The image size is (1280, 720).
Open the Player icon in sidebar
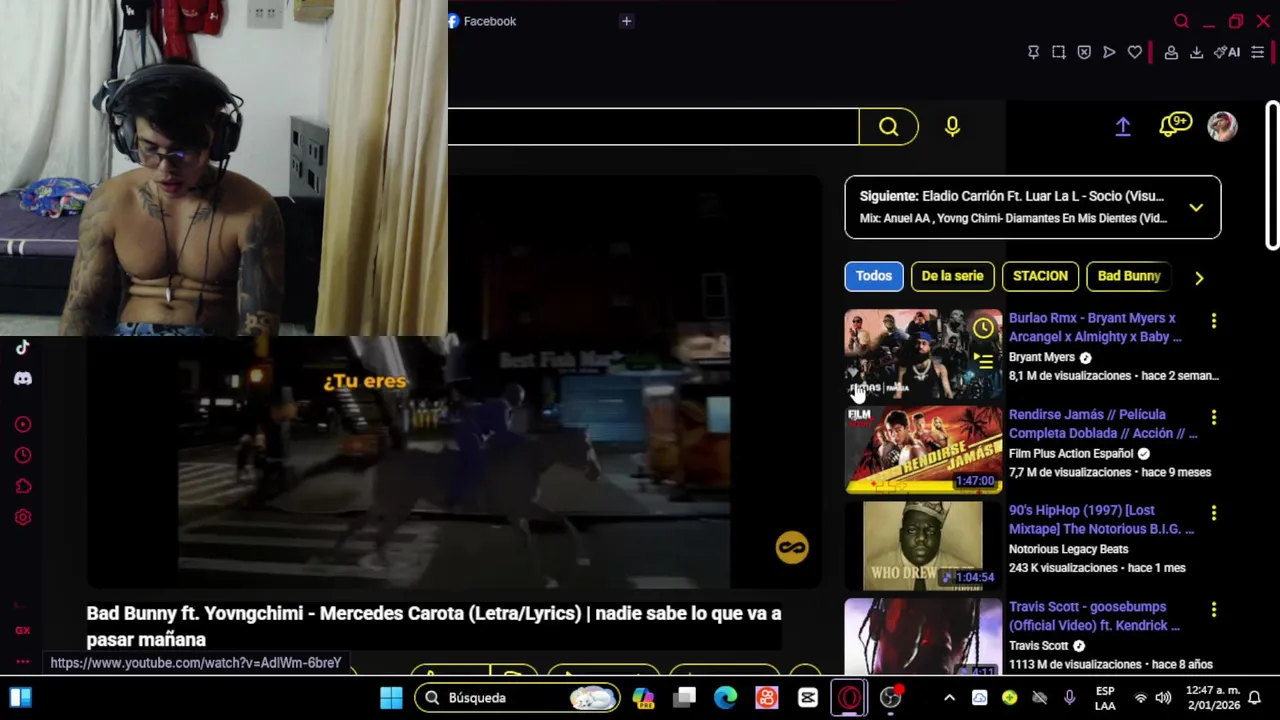pos(23,424)
